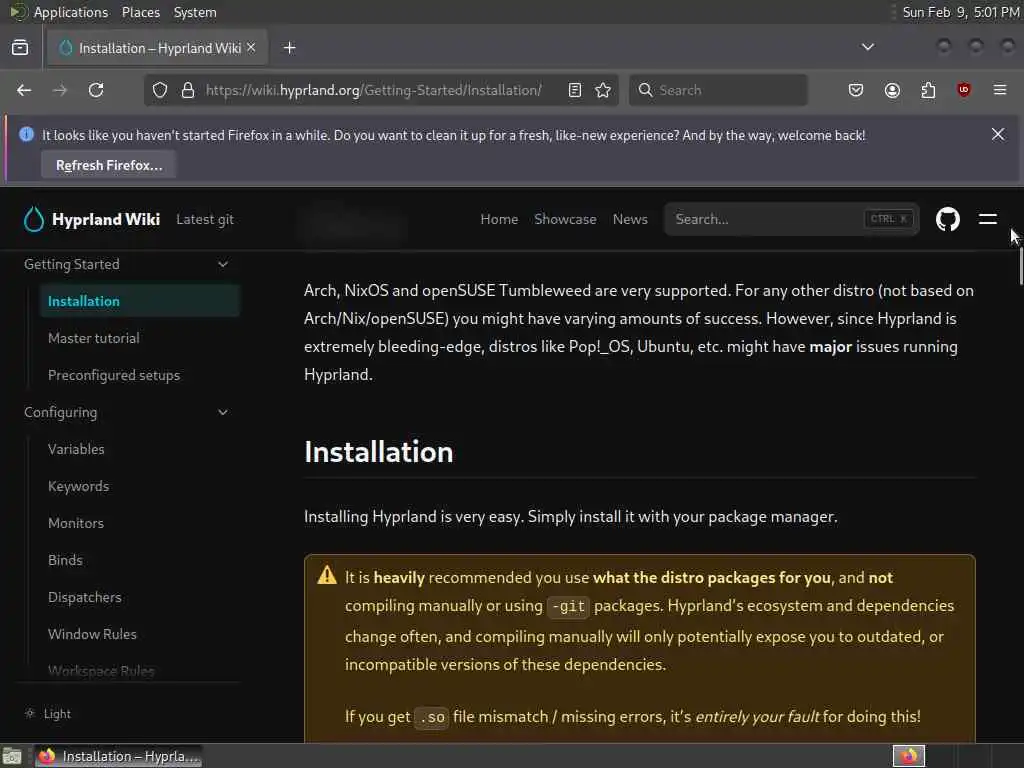
Task: Open the Dispatchers sidebar page
Action: pyautogui.click(x=84, y=598)
